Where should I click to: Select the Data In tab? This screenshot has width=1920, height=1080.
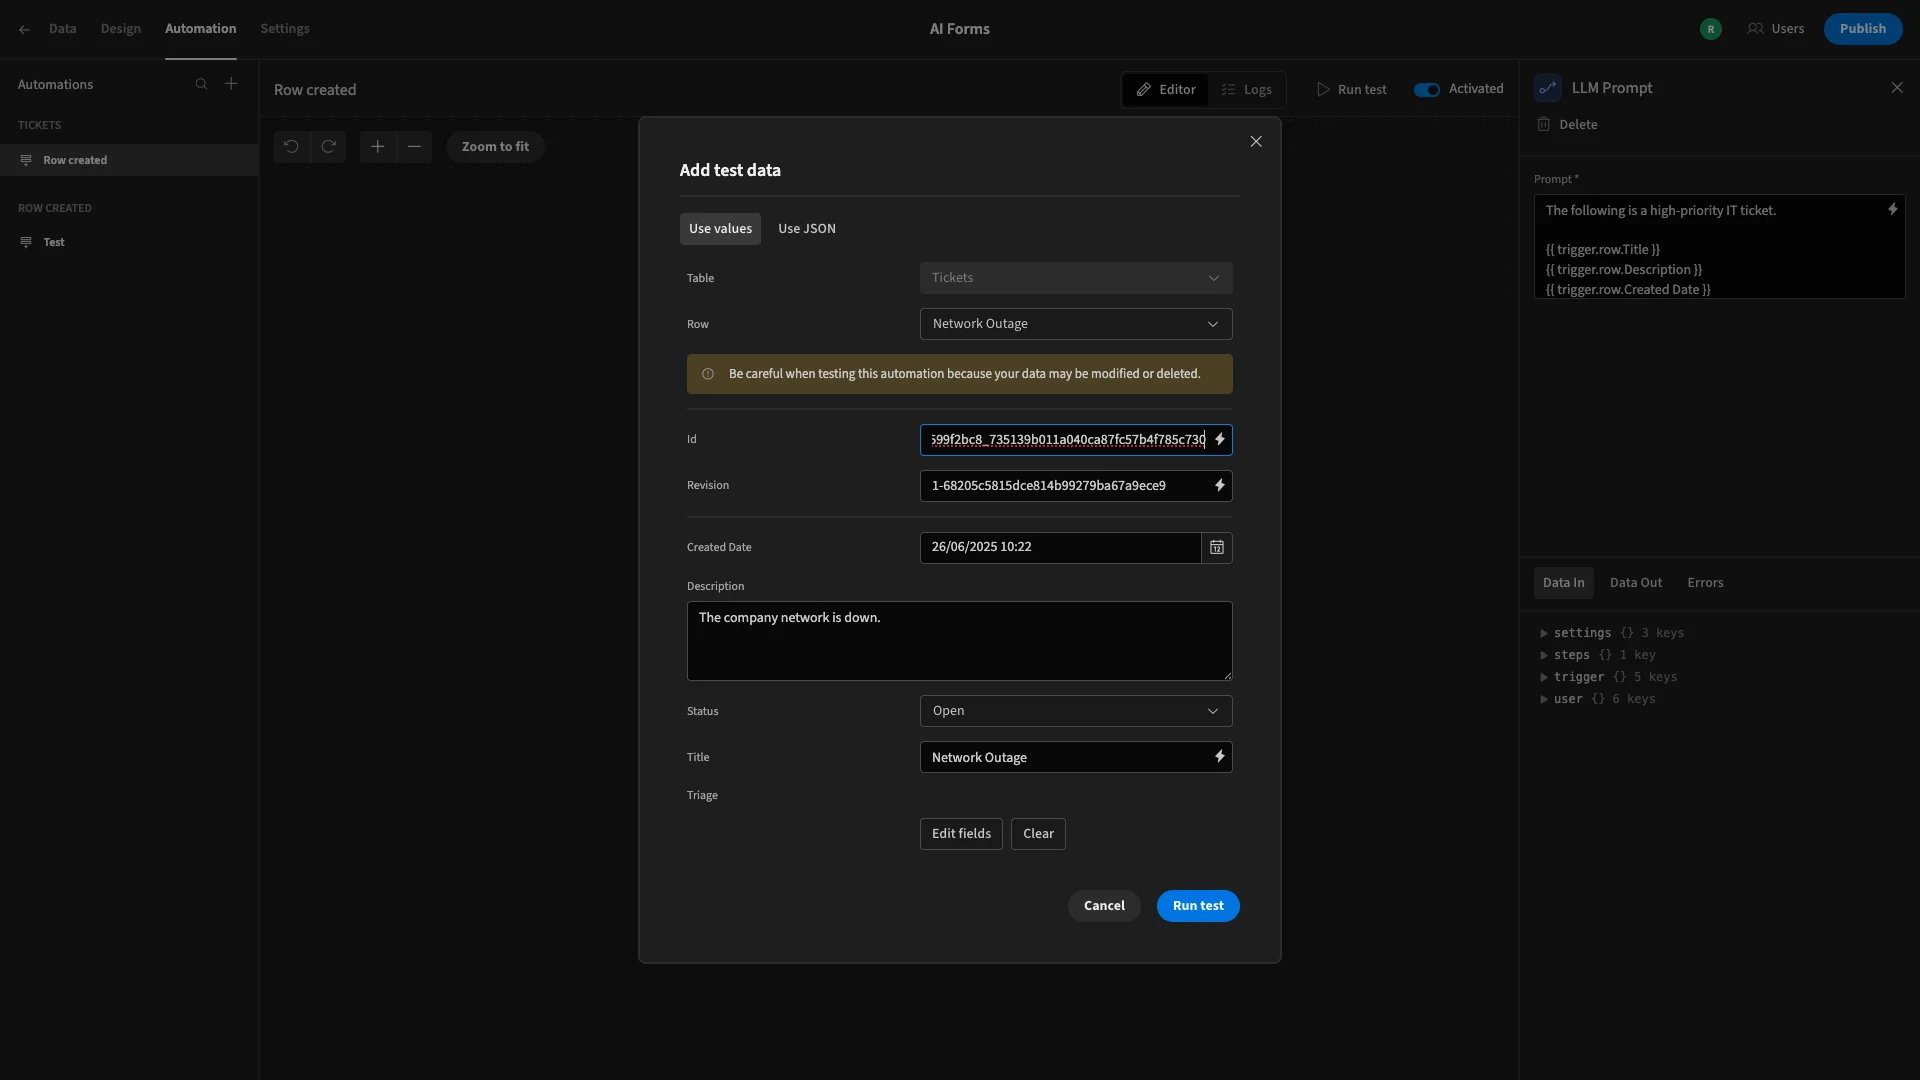point(1564,583)
